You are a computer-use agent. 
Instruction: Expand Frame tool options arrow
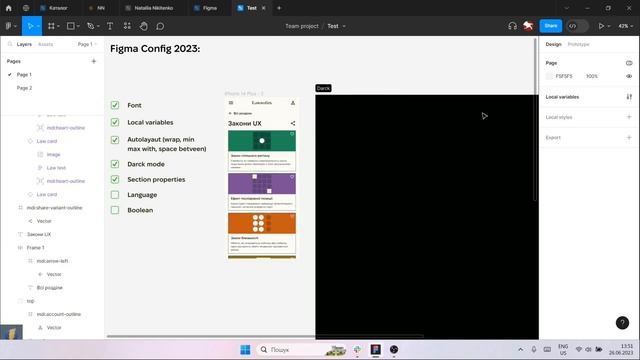(58, 26)
